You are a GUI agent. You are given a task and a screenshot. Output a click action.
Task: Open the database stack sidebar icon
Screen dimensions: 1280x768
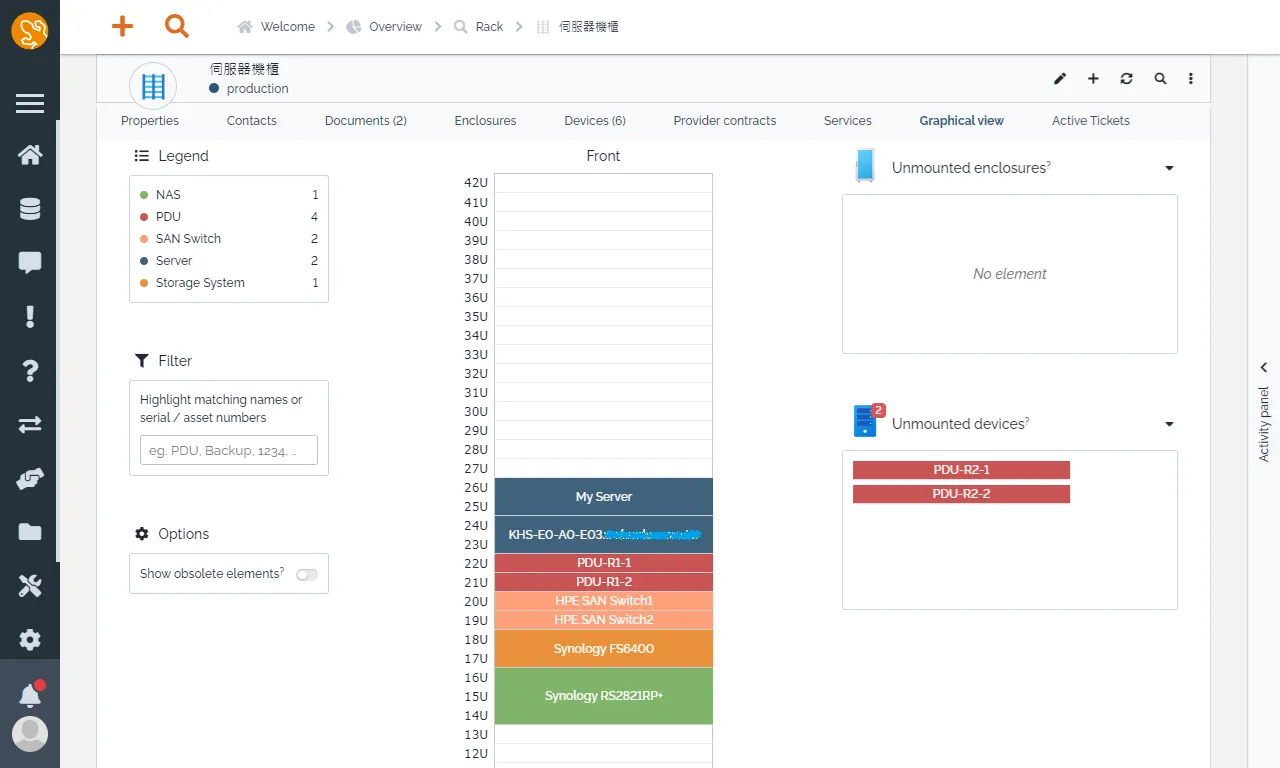(x=30, y=209)
